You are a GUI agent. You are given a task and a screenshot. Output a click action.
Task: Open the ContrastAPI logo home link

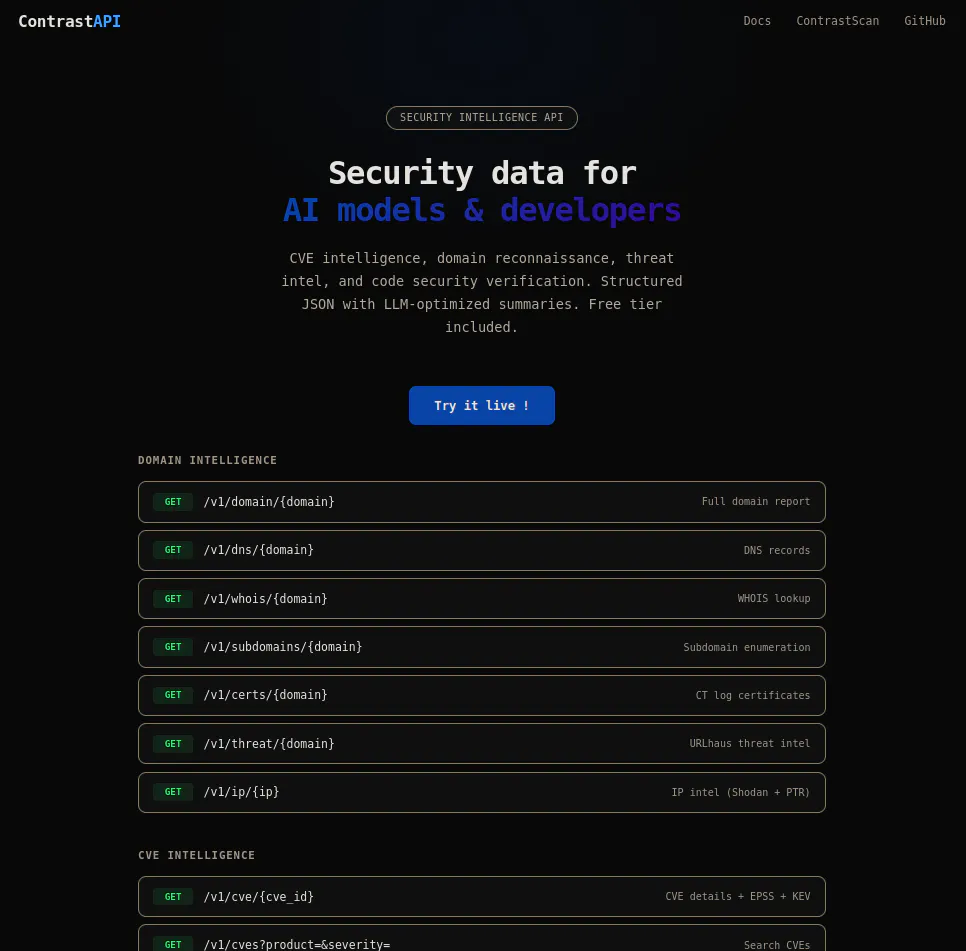[x=70, y=22]
